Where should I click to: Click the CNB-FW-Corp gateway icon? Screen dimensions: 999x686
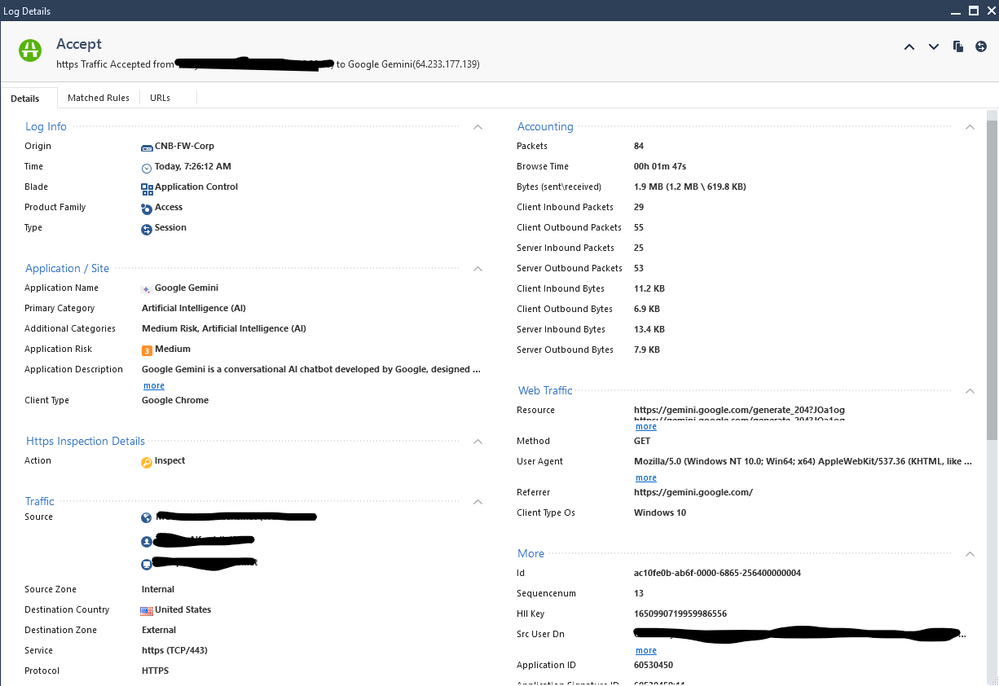147,148
